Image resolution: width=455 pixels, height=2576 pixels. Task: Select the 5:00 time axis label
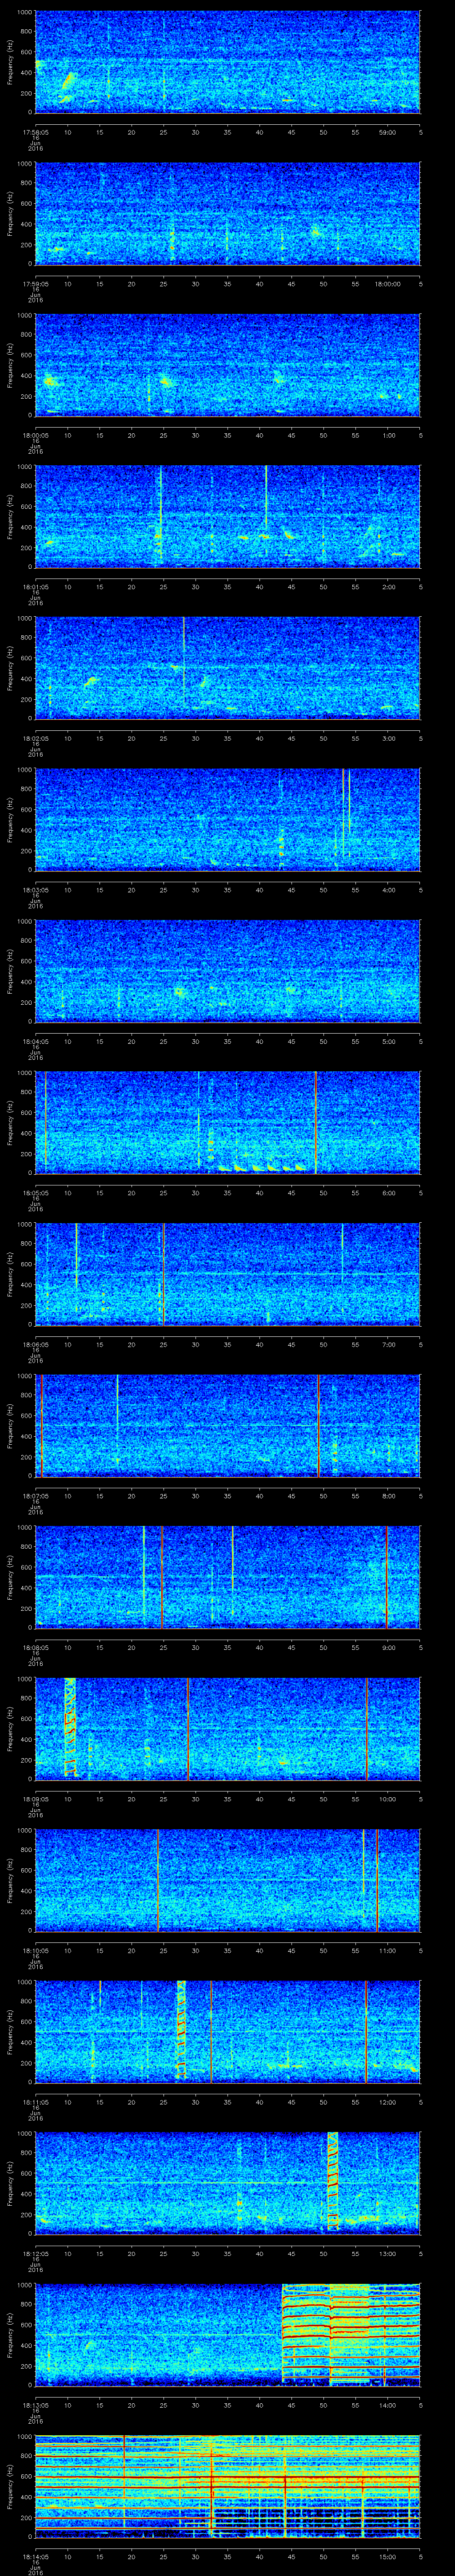click(x=388, y=1041)
